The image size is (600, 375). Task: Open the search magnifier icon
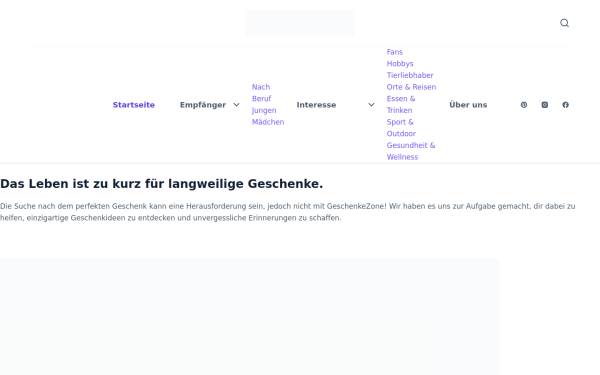click(564, 23)
